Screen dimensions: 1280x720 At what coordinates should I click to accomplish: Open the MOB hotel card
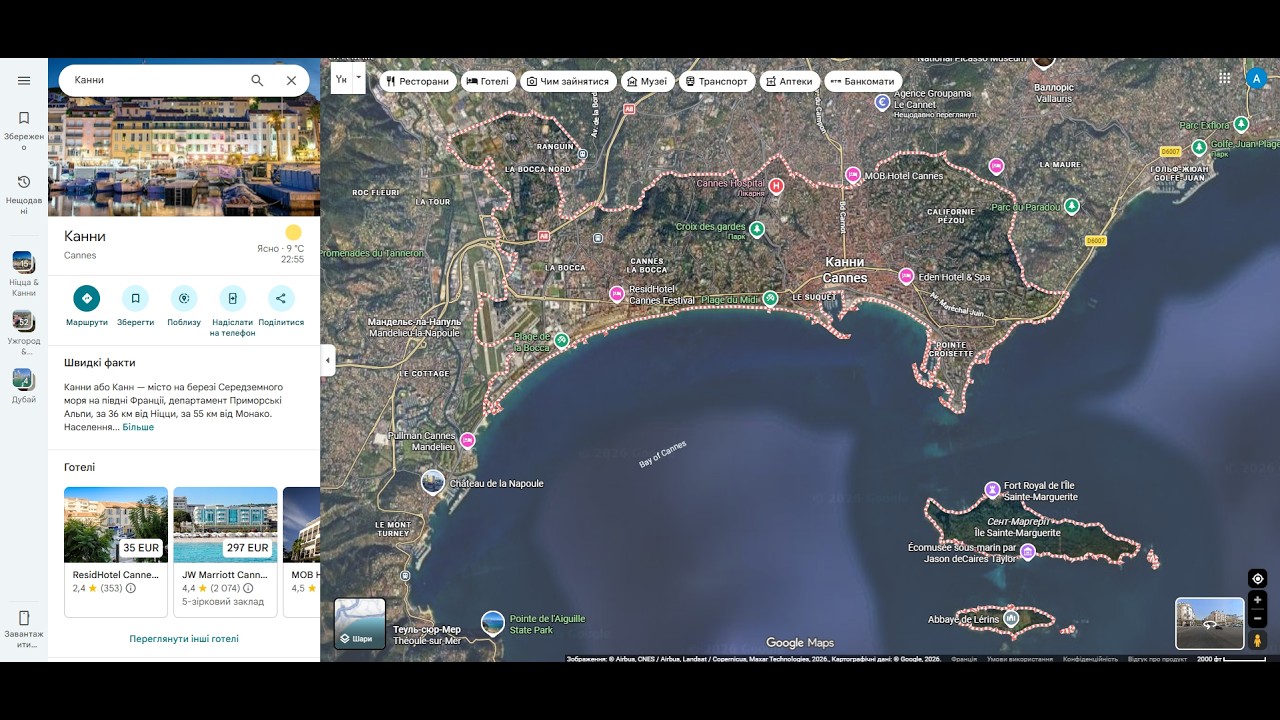301,552
